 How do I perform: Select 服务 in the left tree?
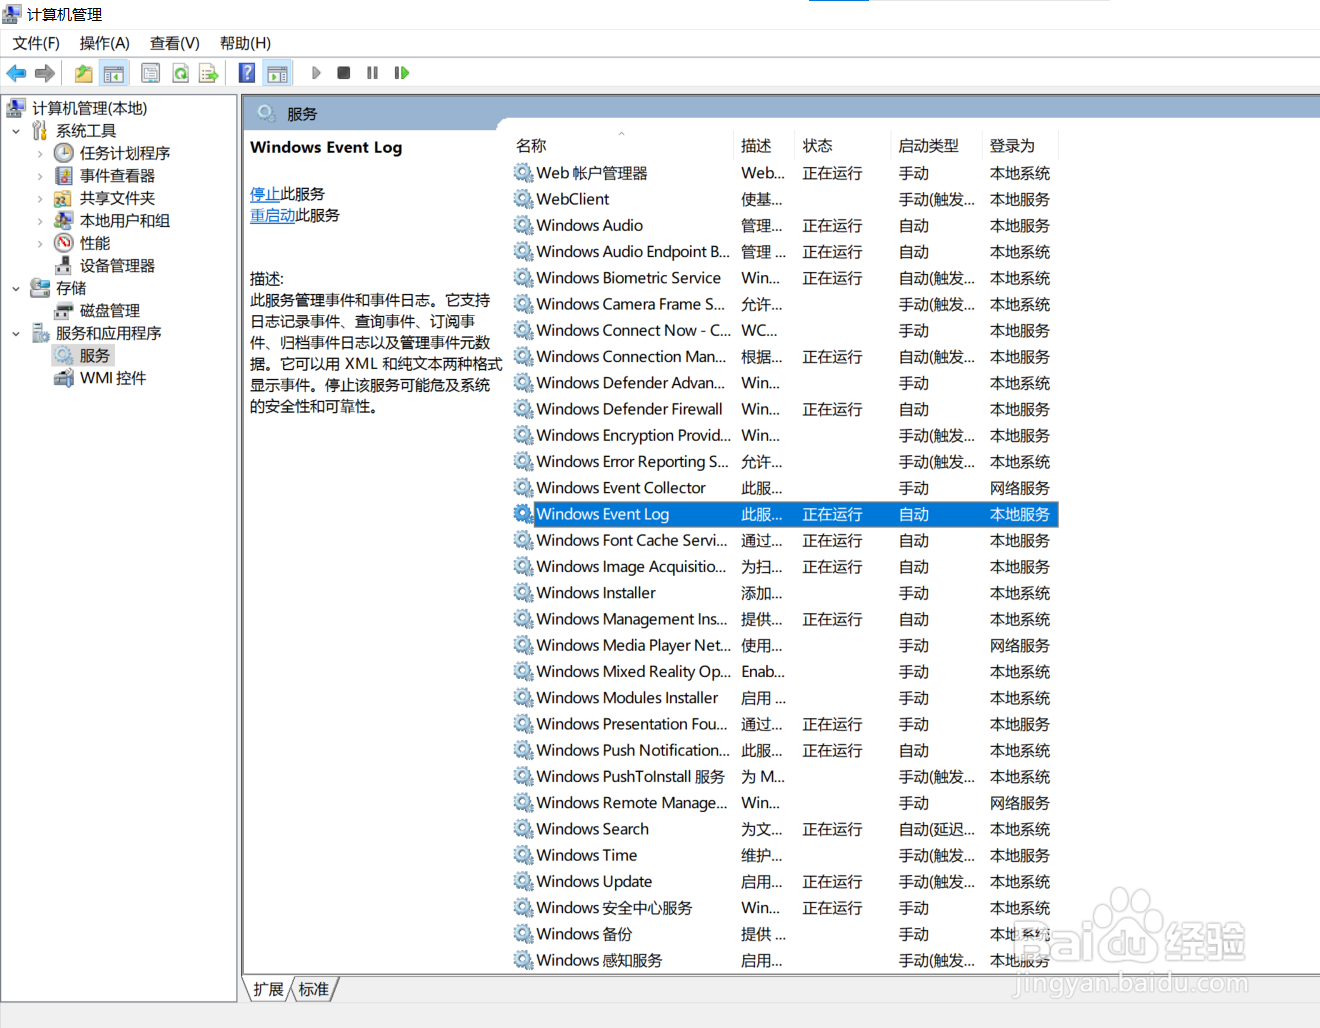click(94, 356)
